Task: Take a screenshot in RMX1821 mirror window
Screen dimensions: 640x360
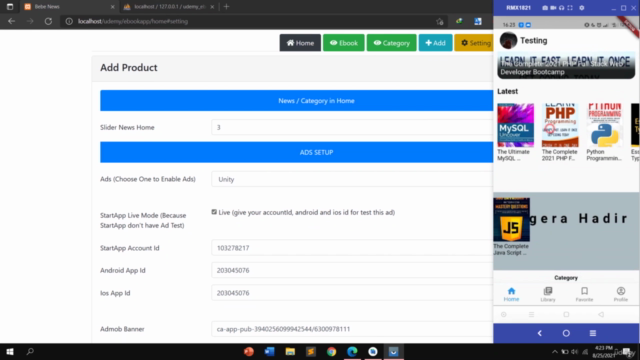Action: tap(544, 8)
